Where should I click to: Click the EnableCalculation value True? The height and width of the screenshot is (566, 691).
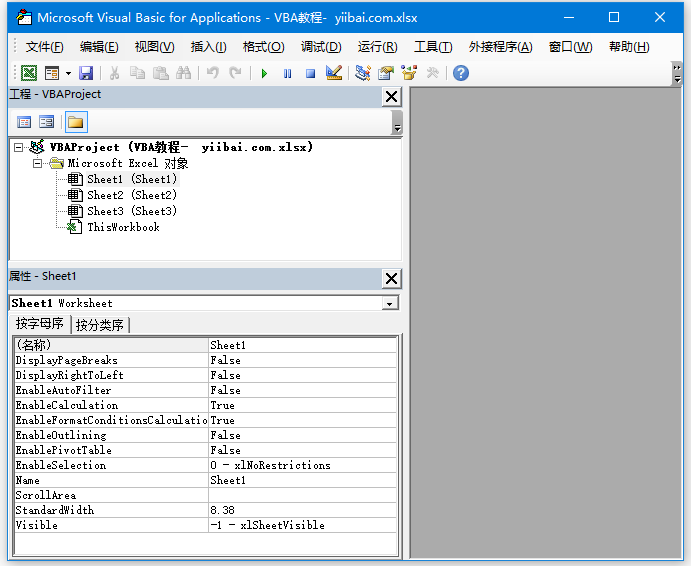point(302,405)
